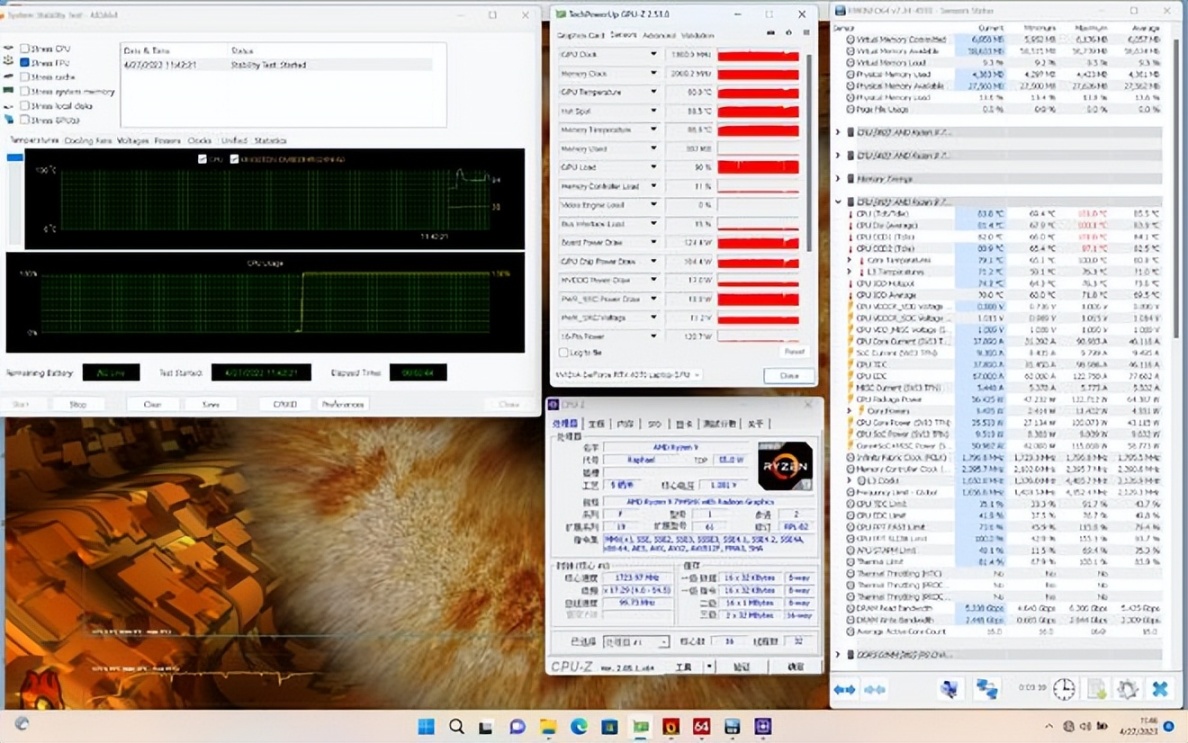Expand the Core Temperatures row in HWiNFO
The image size is (1188, 743).
[x=849, y=261]
